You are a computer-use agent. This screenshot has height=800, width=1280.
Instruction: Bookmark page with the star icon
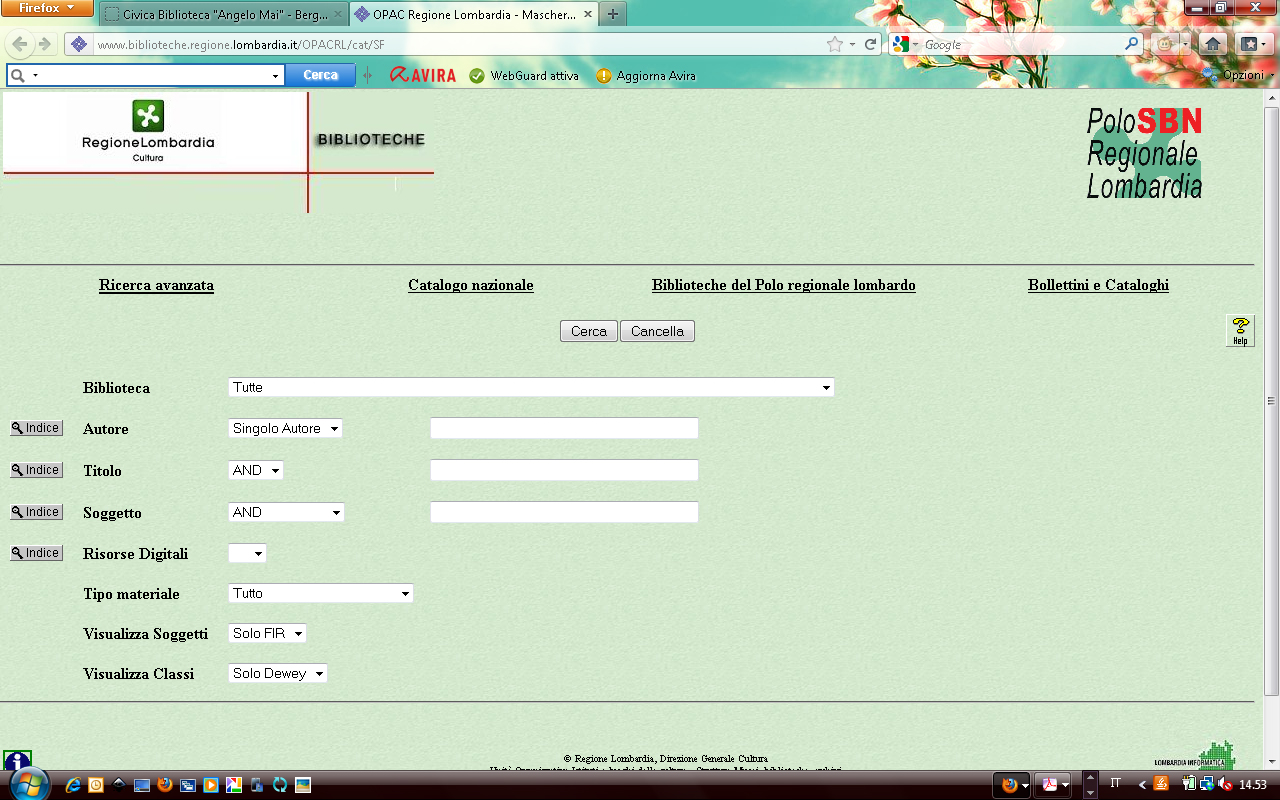tap(835, 44)
